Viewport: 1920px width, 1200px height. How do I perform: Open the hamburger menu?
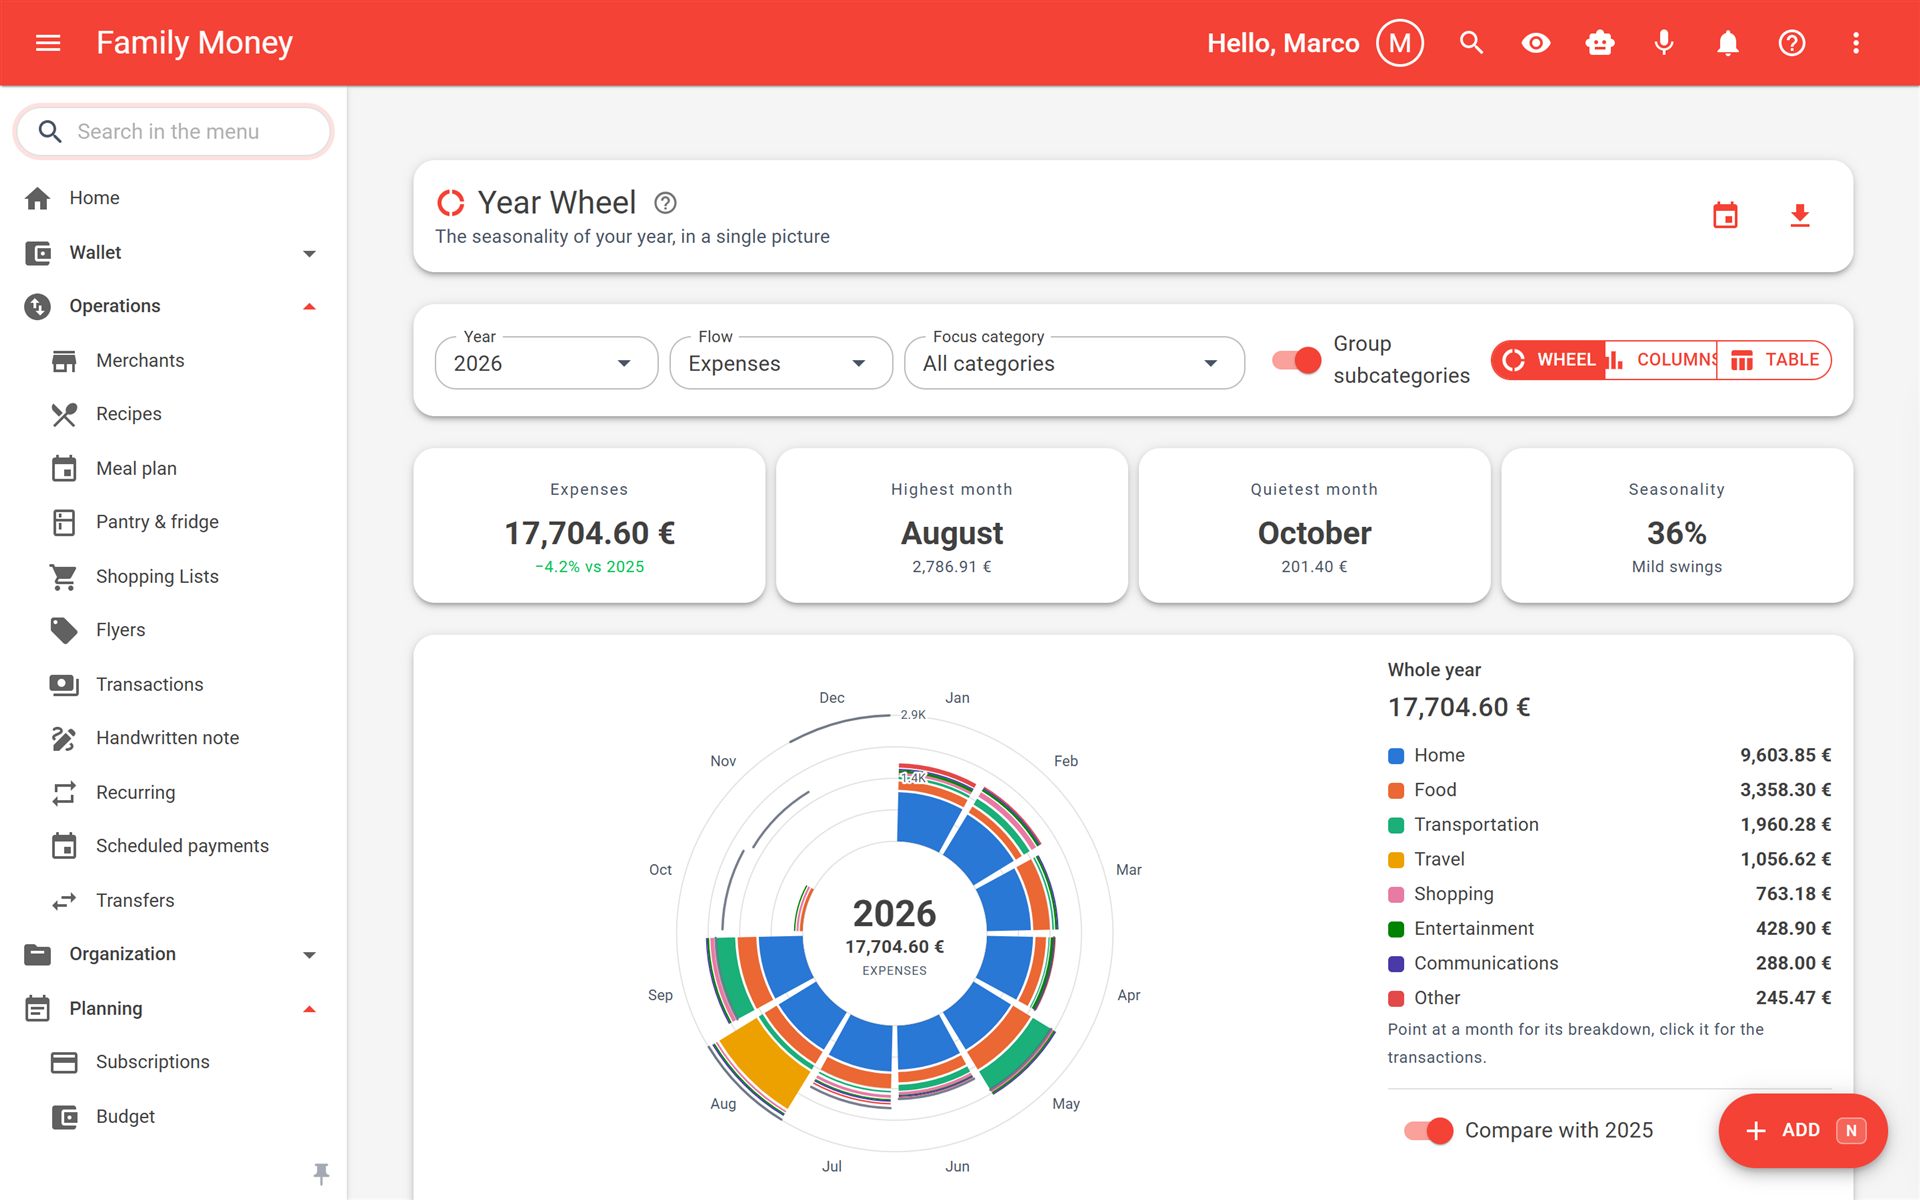coord(48,43)
